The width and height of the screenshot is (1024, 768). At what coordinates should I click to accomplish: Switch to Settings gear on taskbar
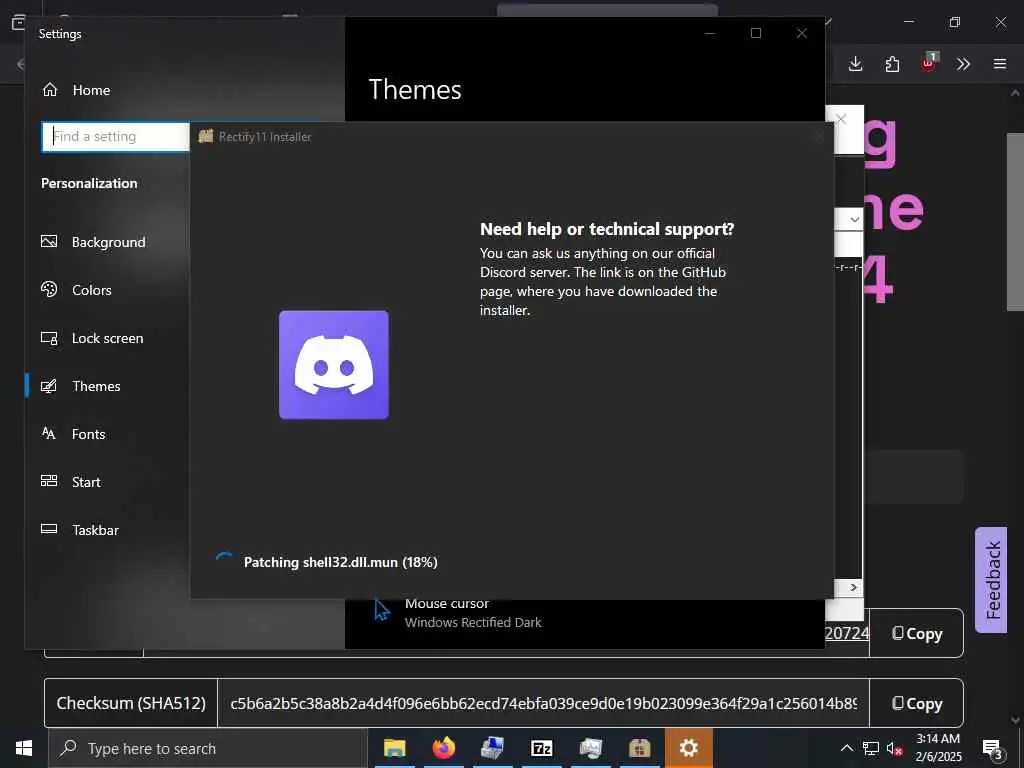click(x=688, y=748)
